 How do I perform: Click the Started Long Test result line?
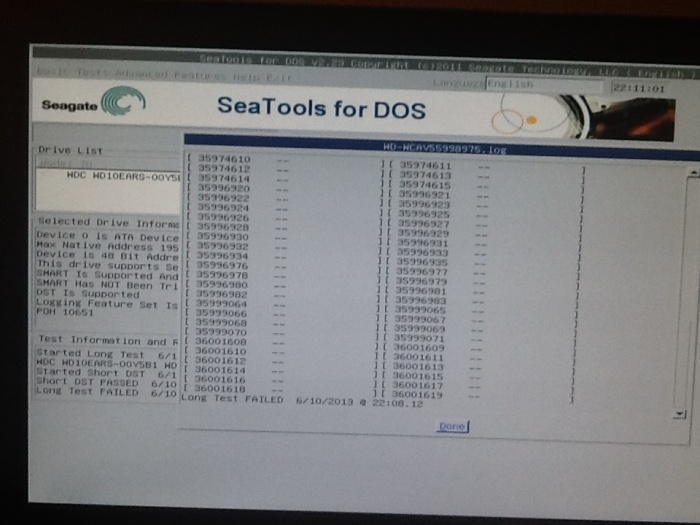[107, 354]
